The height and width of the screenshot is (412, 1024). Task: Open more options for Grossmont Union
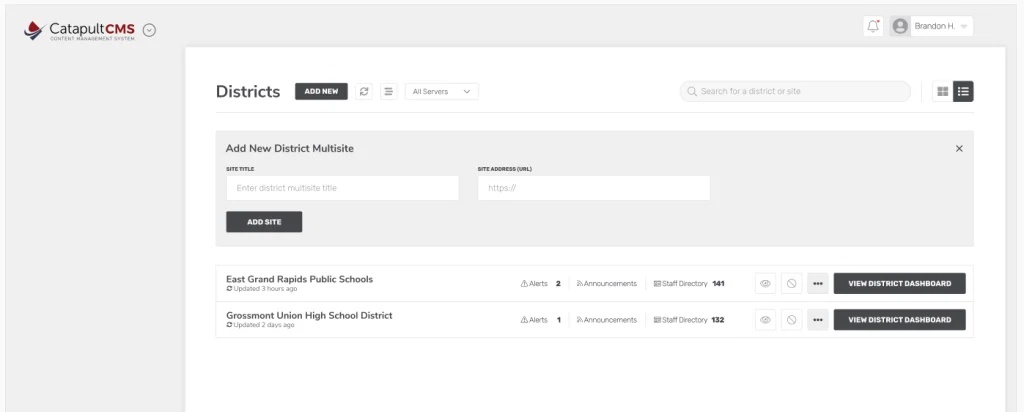818,320
